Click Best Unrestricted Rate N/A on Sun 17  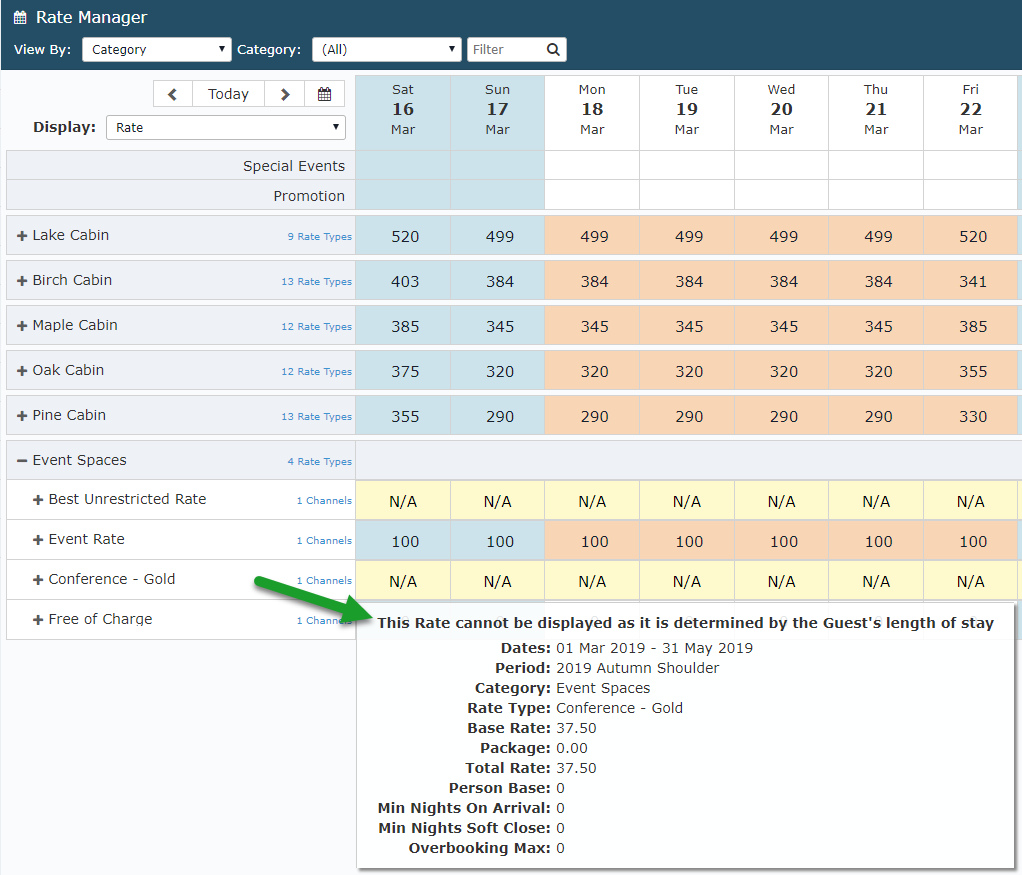(x=497, y=501)
